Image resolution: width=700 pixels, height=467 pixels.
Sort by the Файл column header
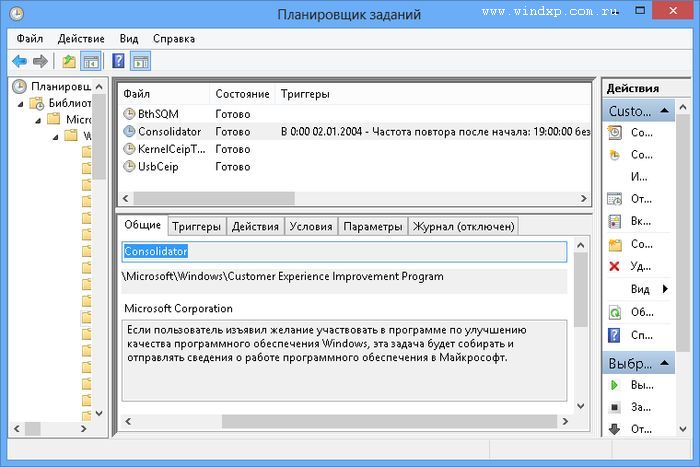(x=165, y=94)
